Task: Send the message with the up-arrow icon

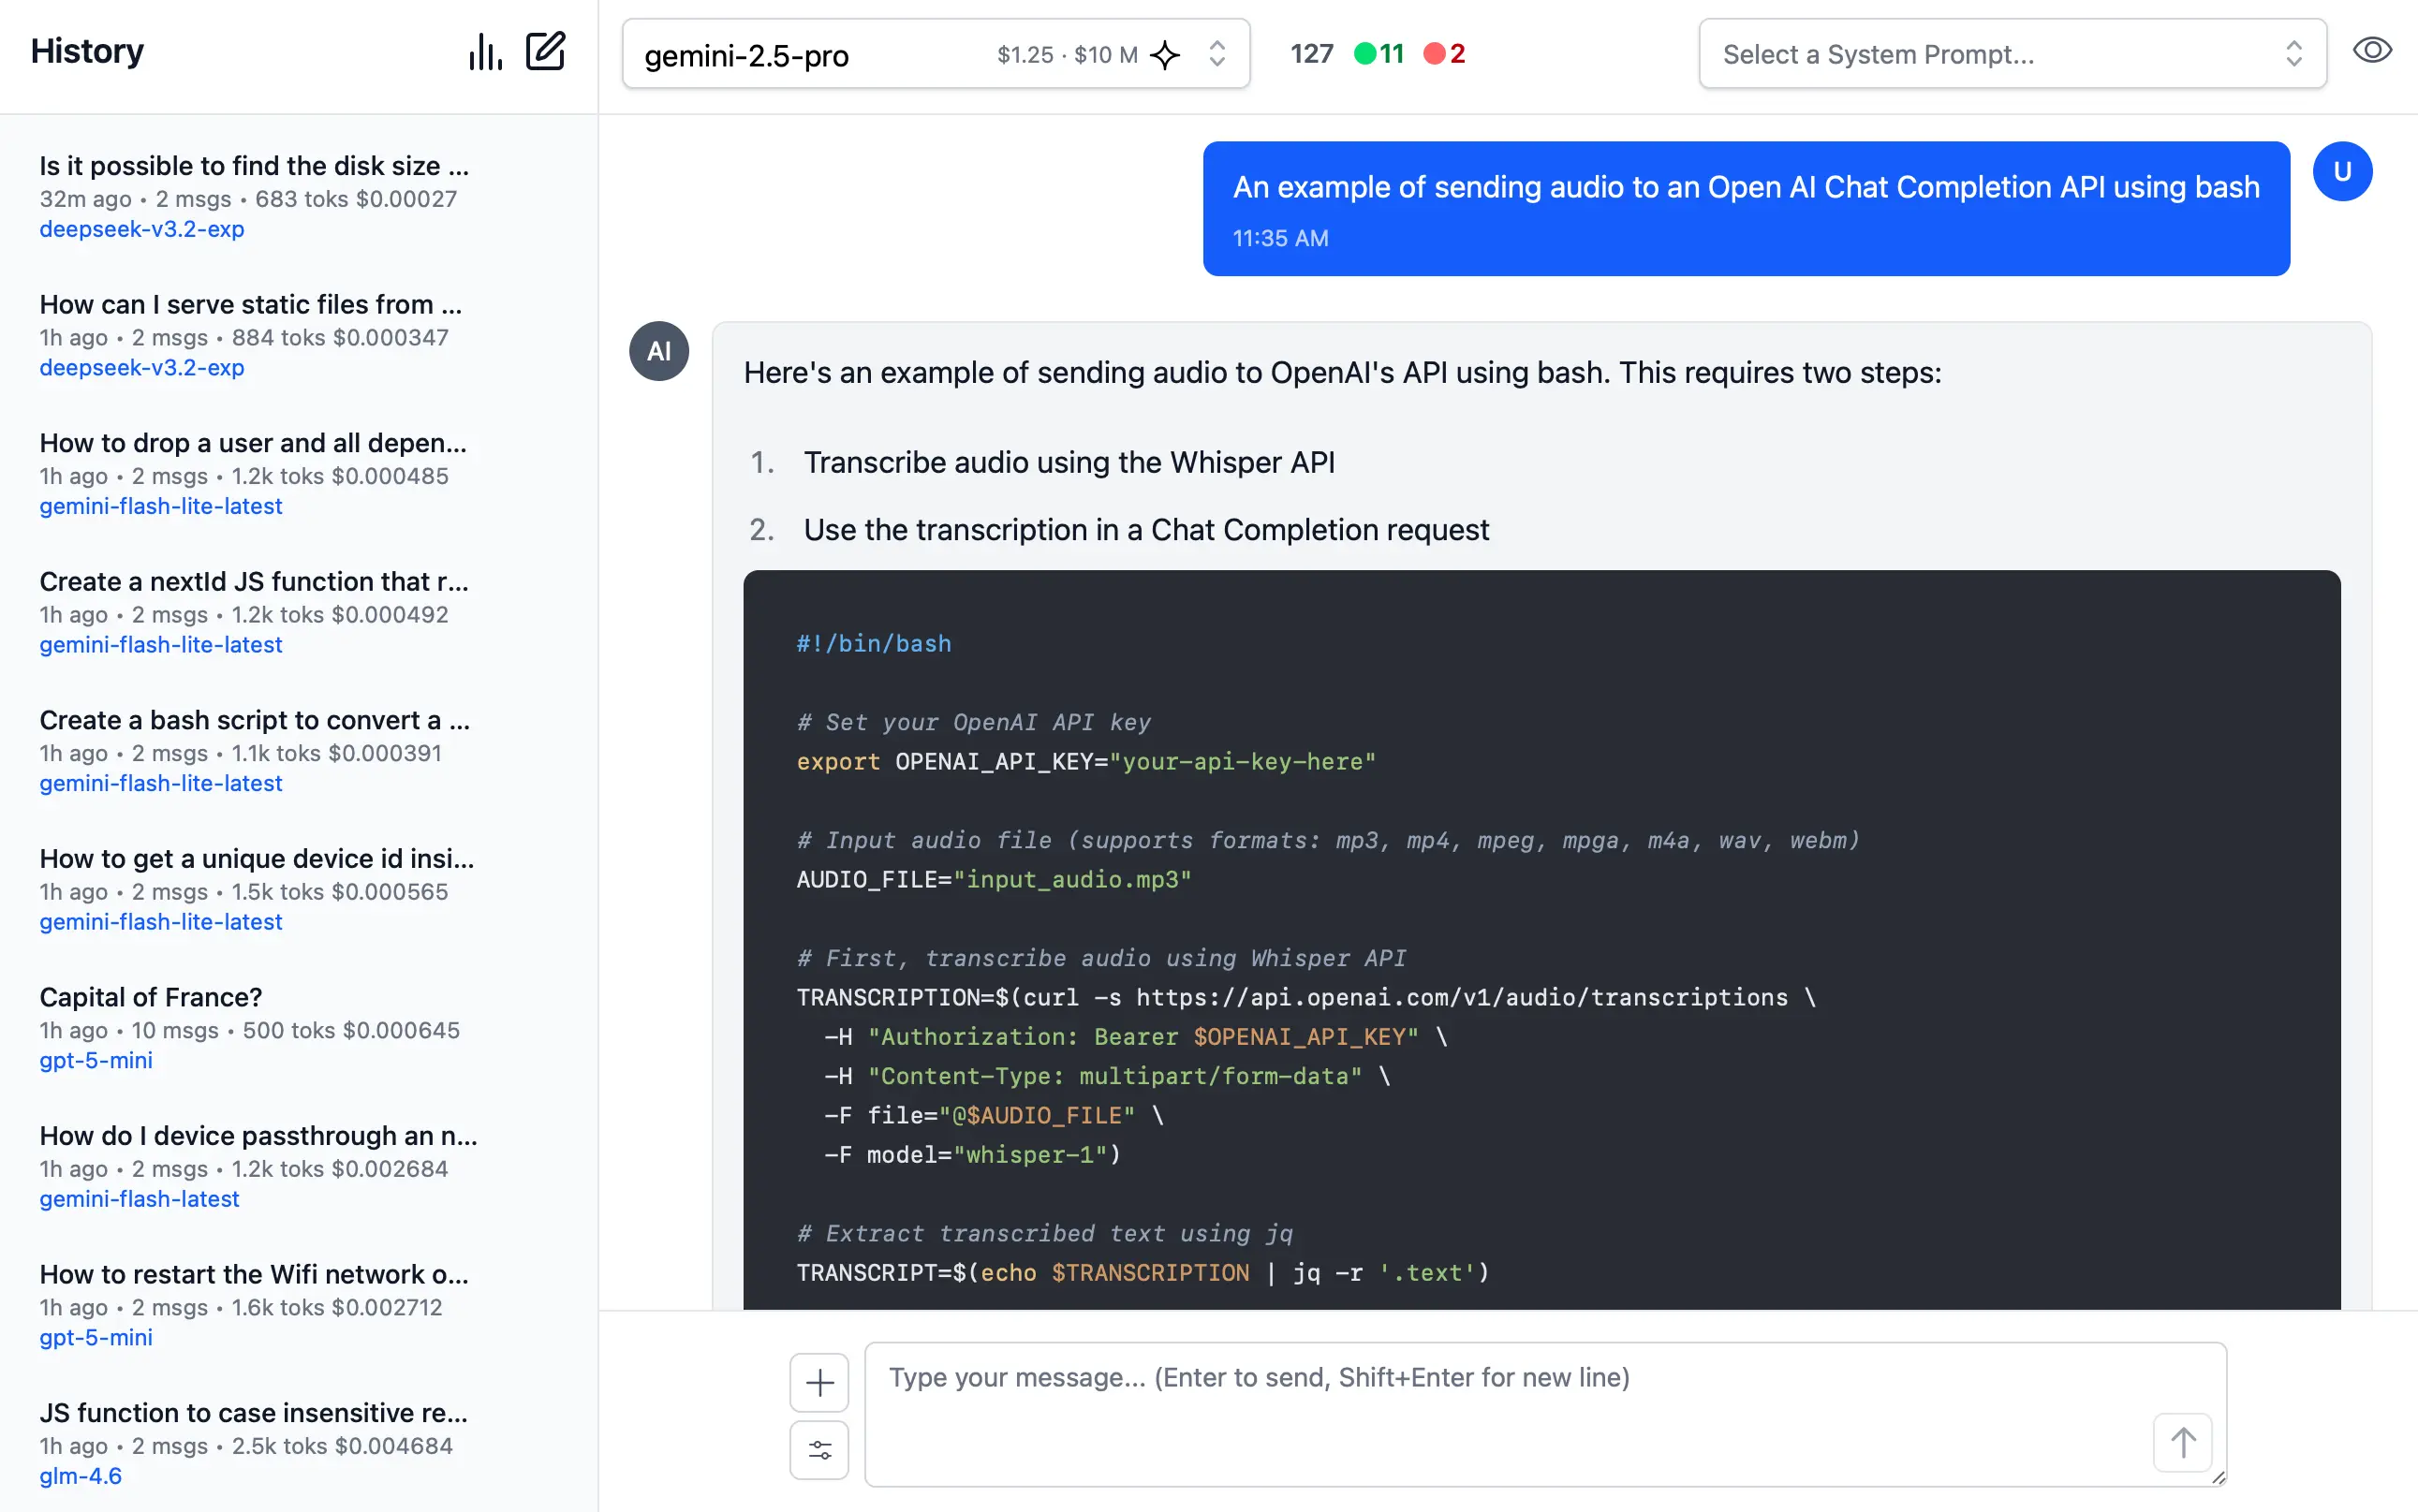Action: (x=2183, y=1443)
